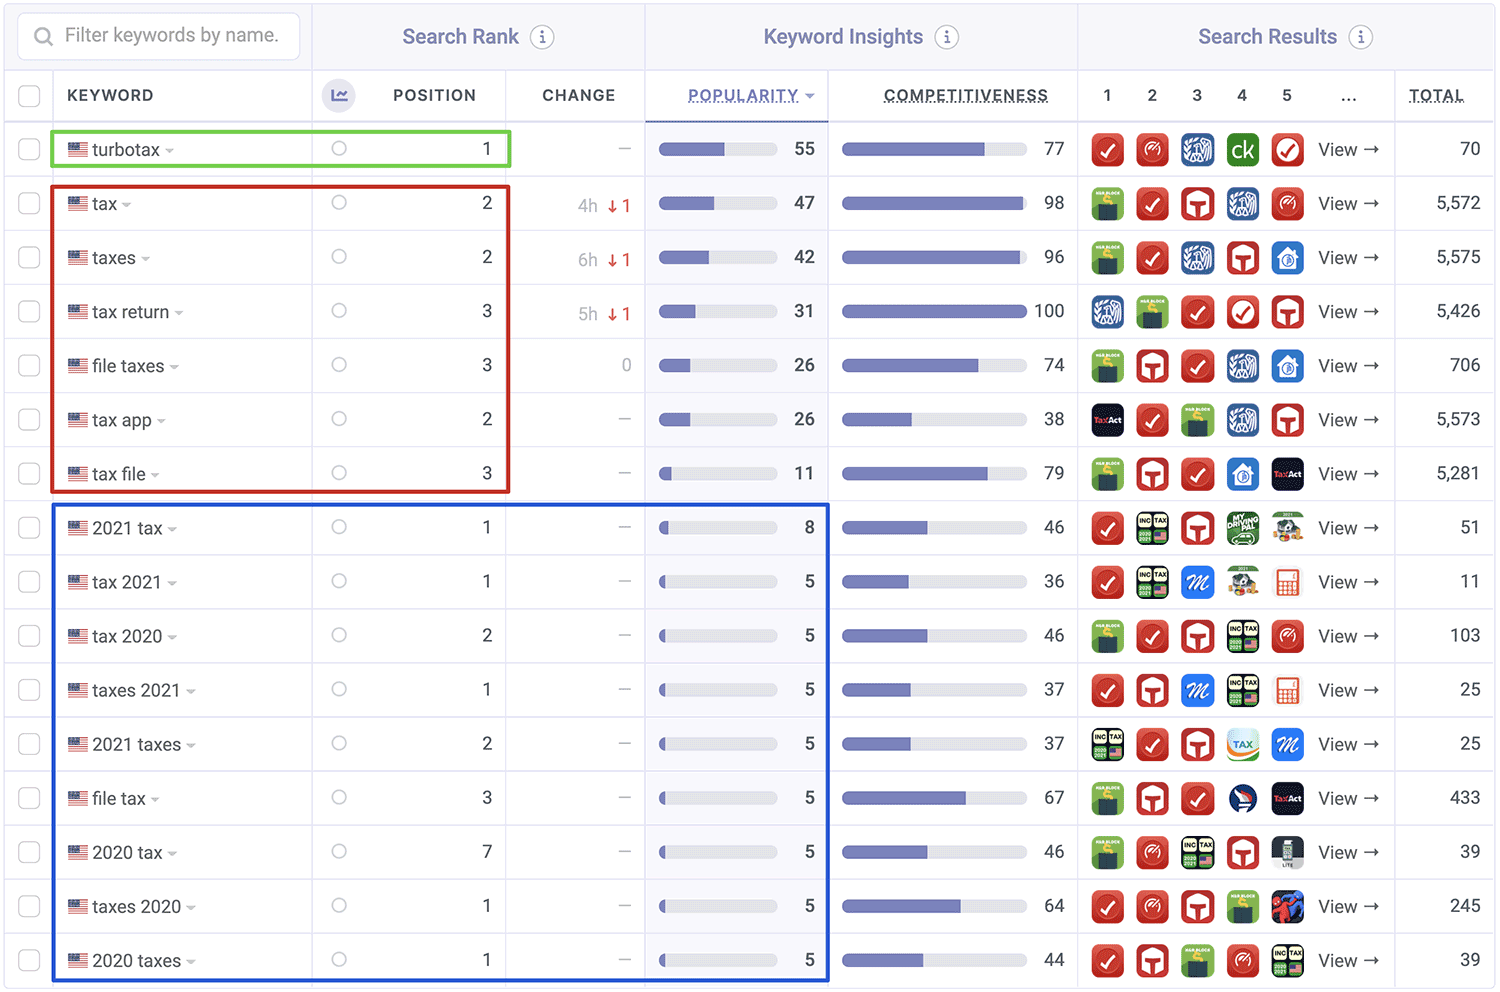Screen dimensions: 1500x992
Task: Open the fourth result icon in tax file row
Action: (x=1242, y=474)
